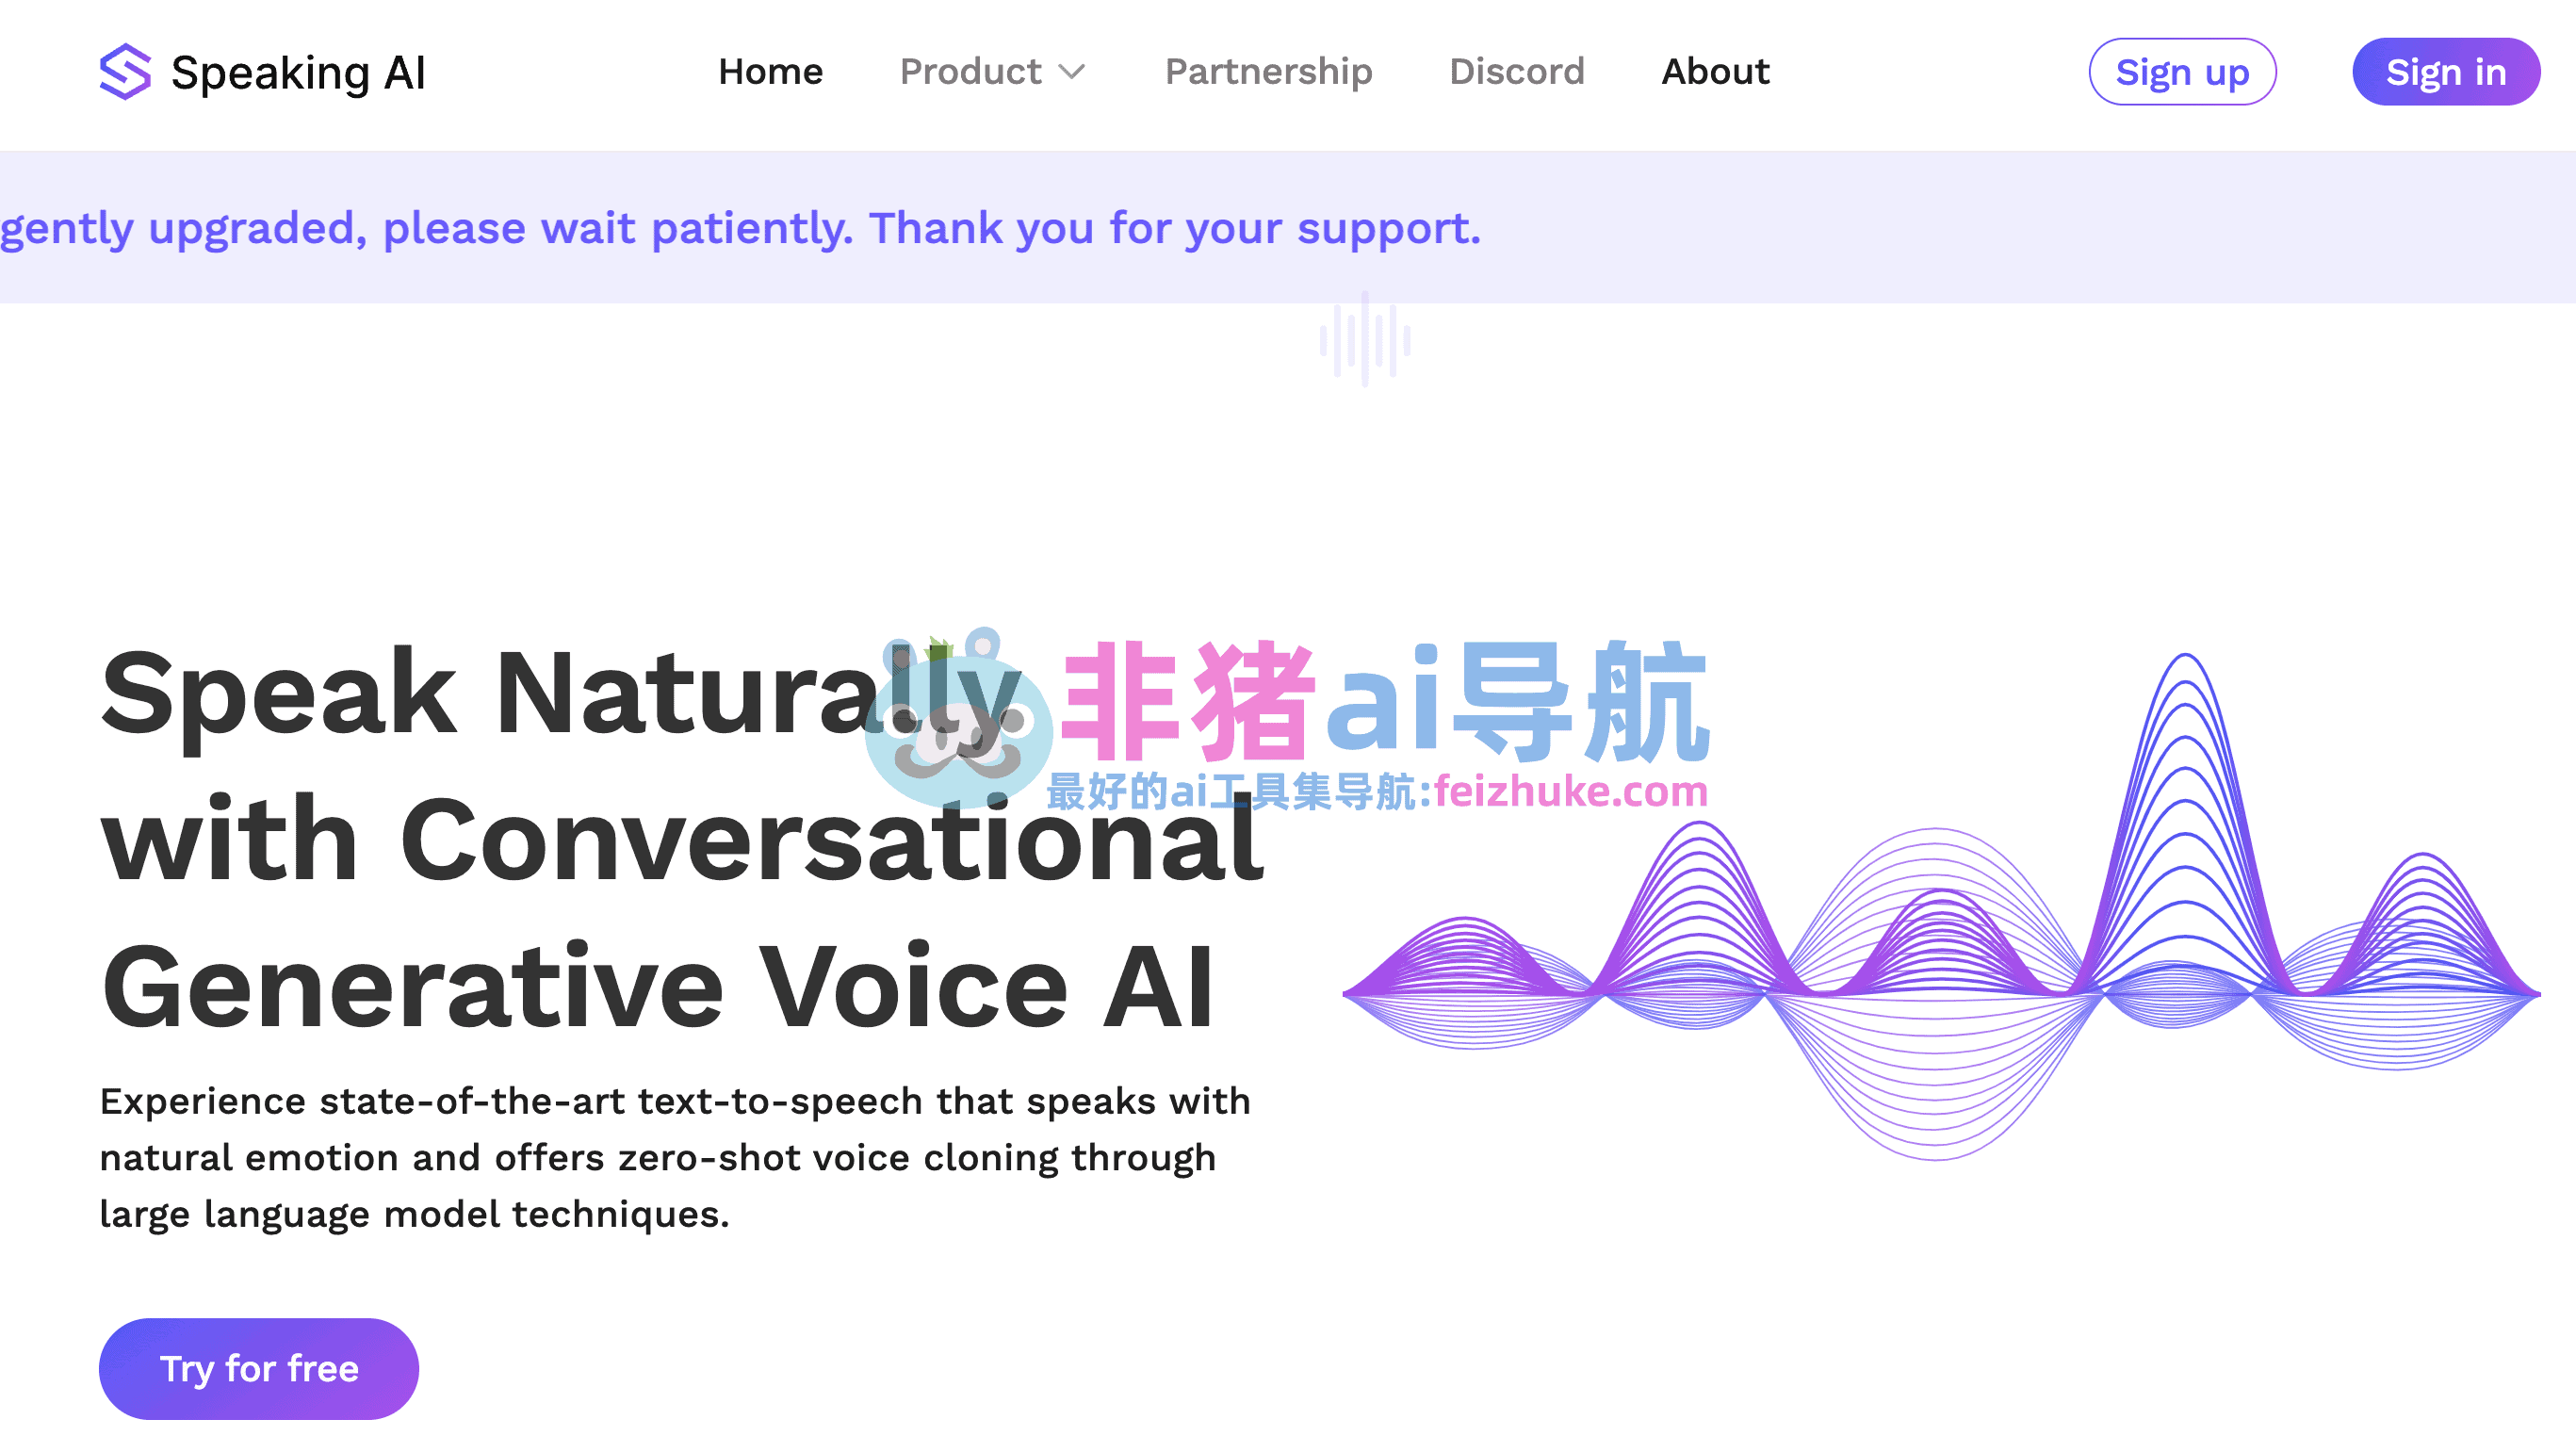Start with the Try for free button
The width and height of the screenshot is (2576, 1436).
pyautogui.click(x=259, y=1368)
